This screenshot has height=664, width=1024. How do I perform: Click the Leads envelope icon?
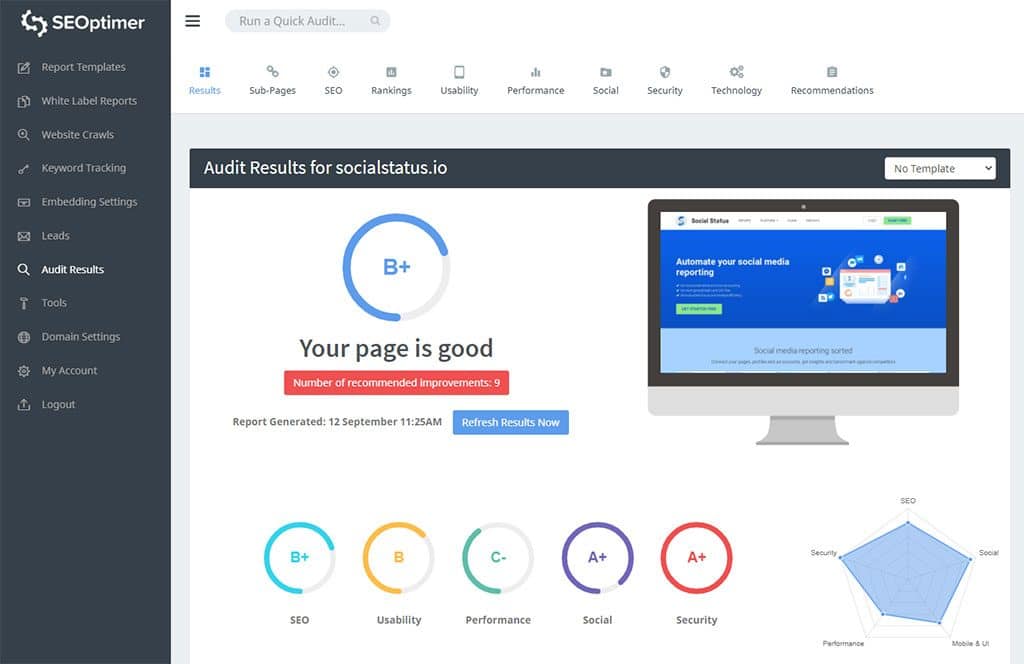pyautogui.click(x=24, y=236)
